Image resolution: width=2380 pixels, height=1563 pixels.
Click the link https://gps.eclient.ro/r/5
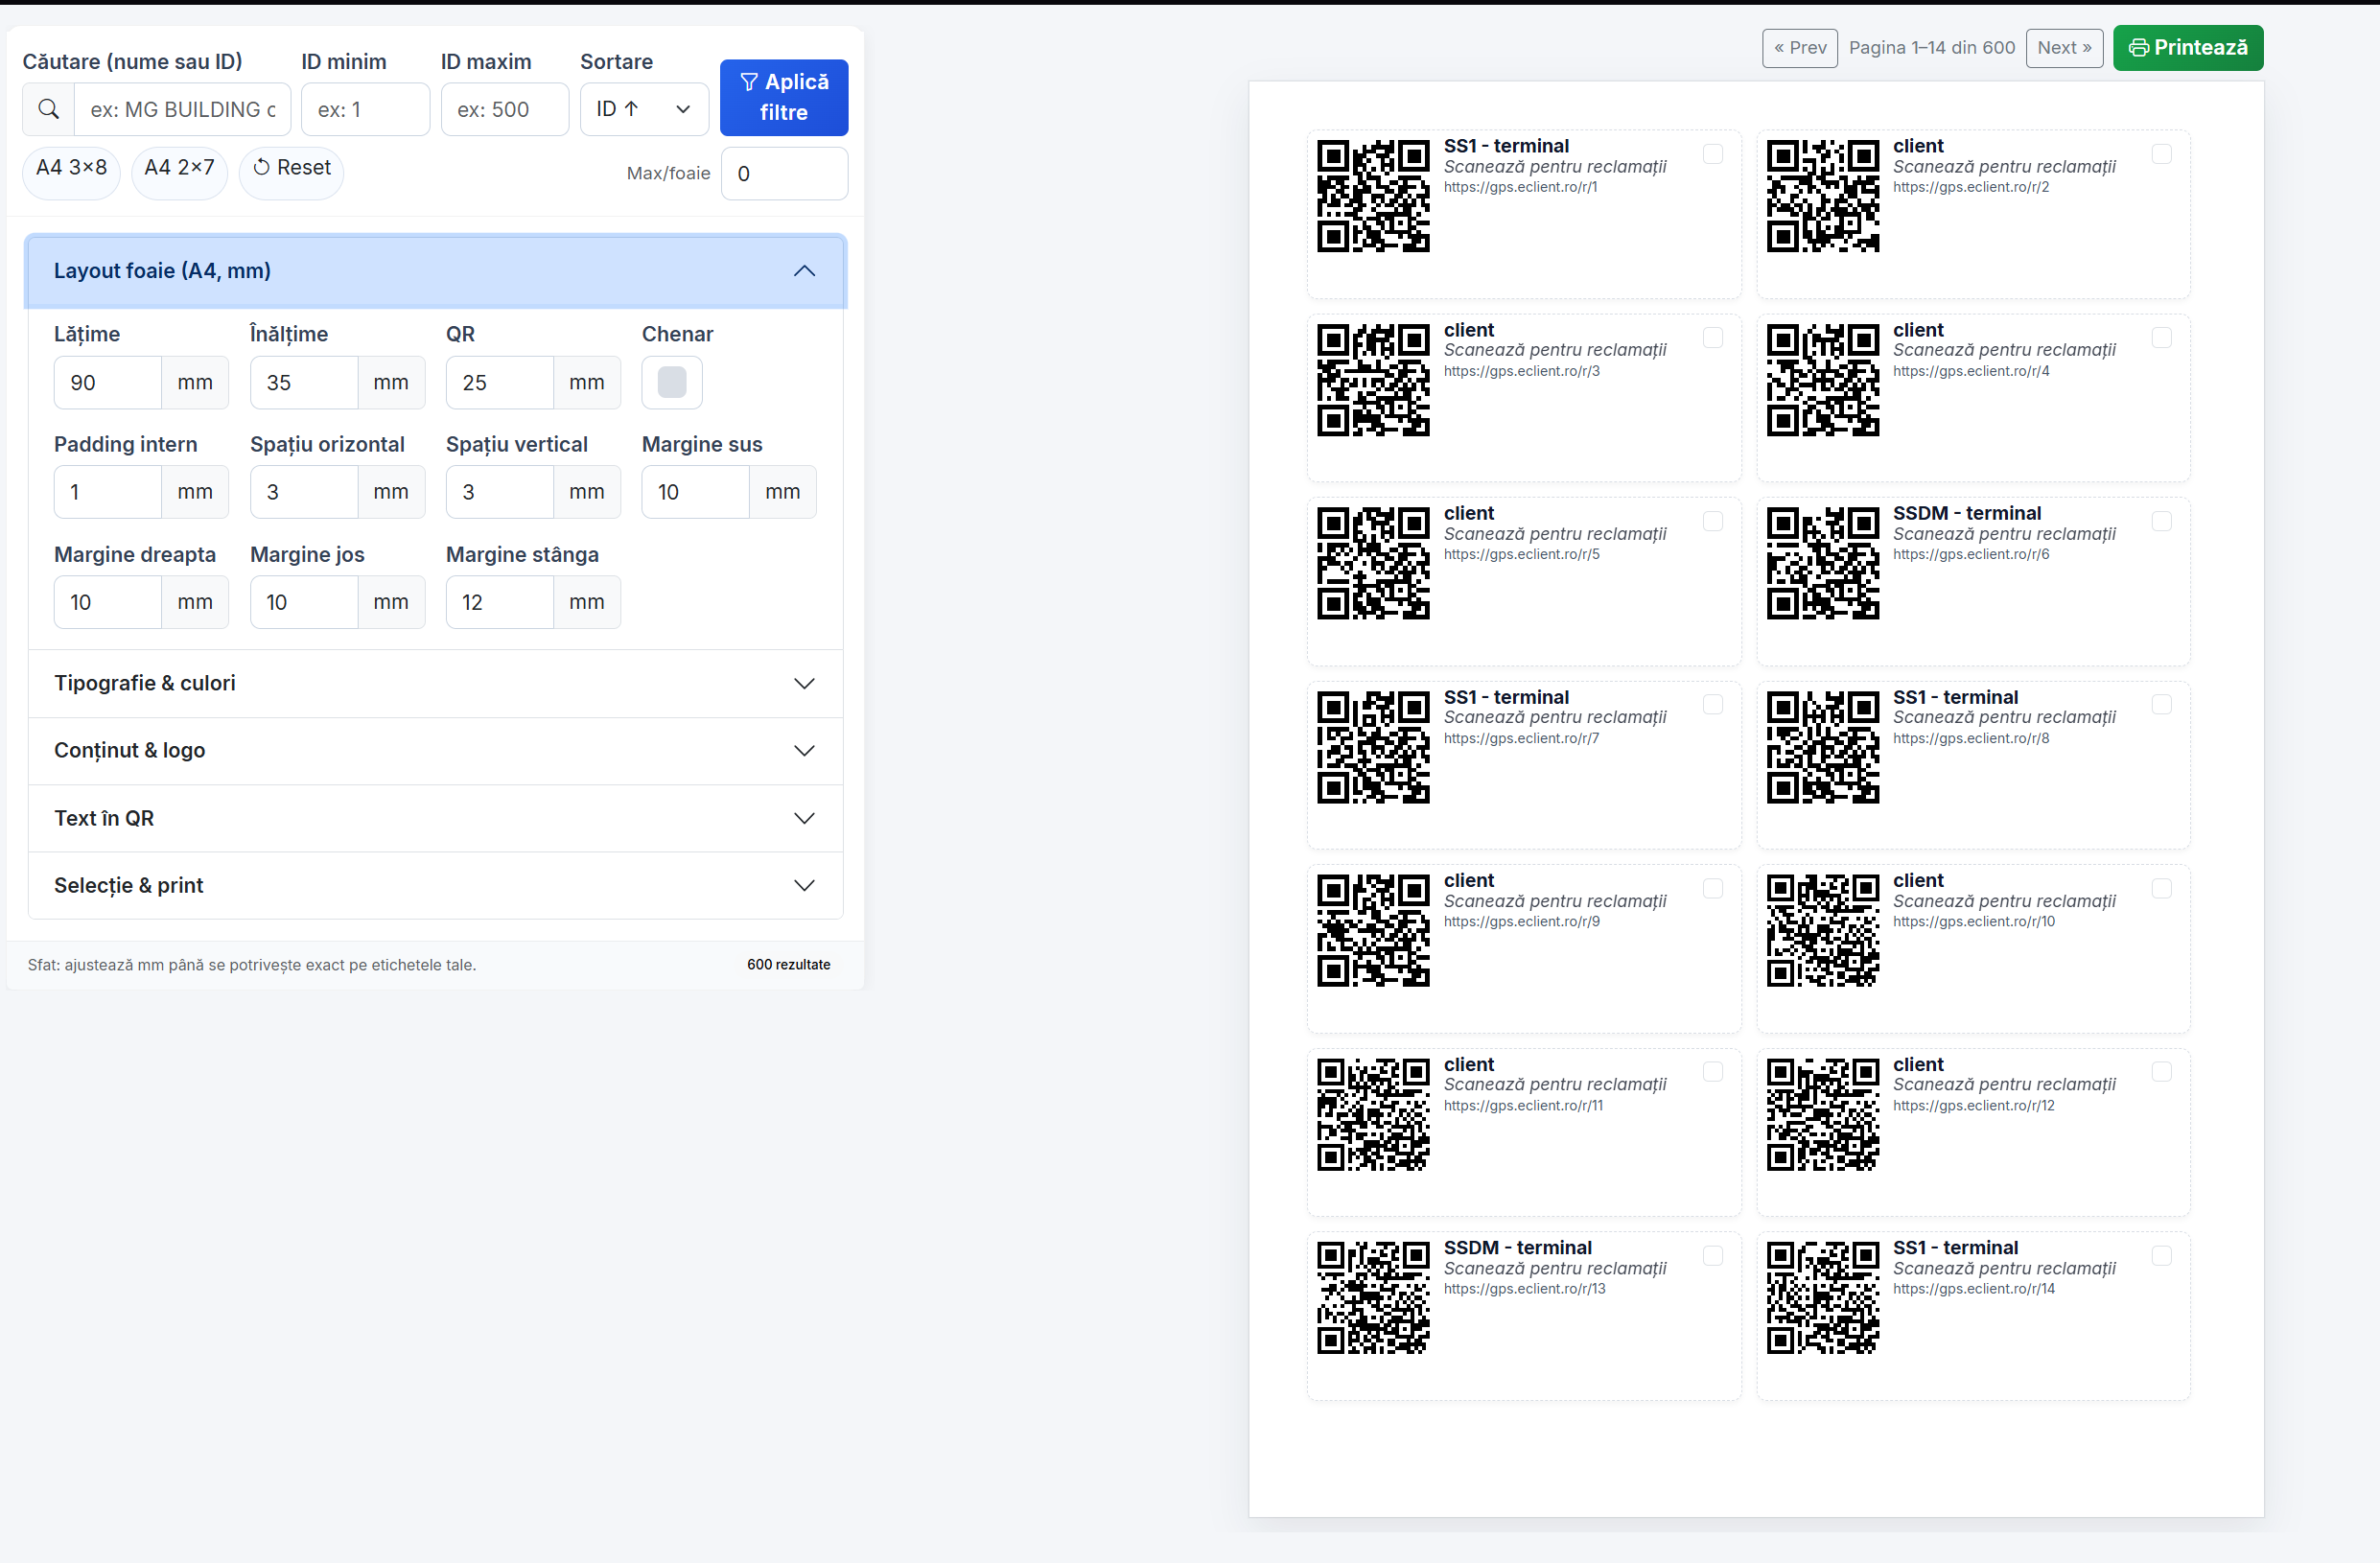click(x=1522, y=554)
